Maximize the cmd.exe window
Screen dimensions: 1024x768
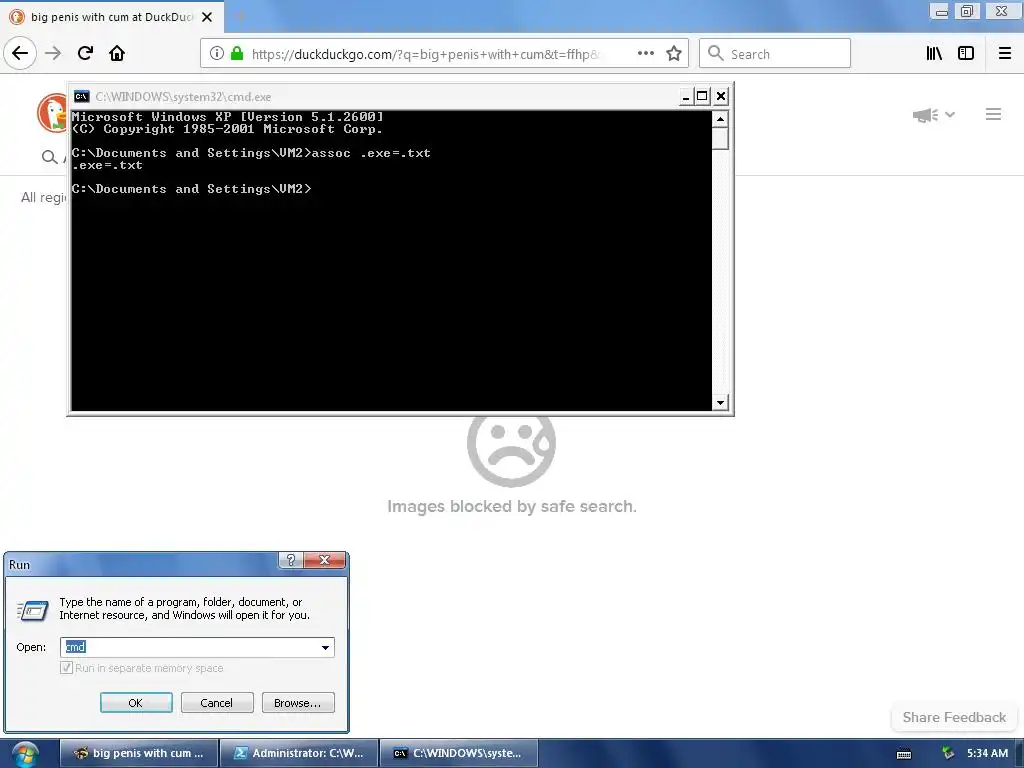(702, 97)
